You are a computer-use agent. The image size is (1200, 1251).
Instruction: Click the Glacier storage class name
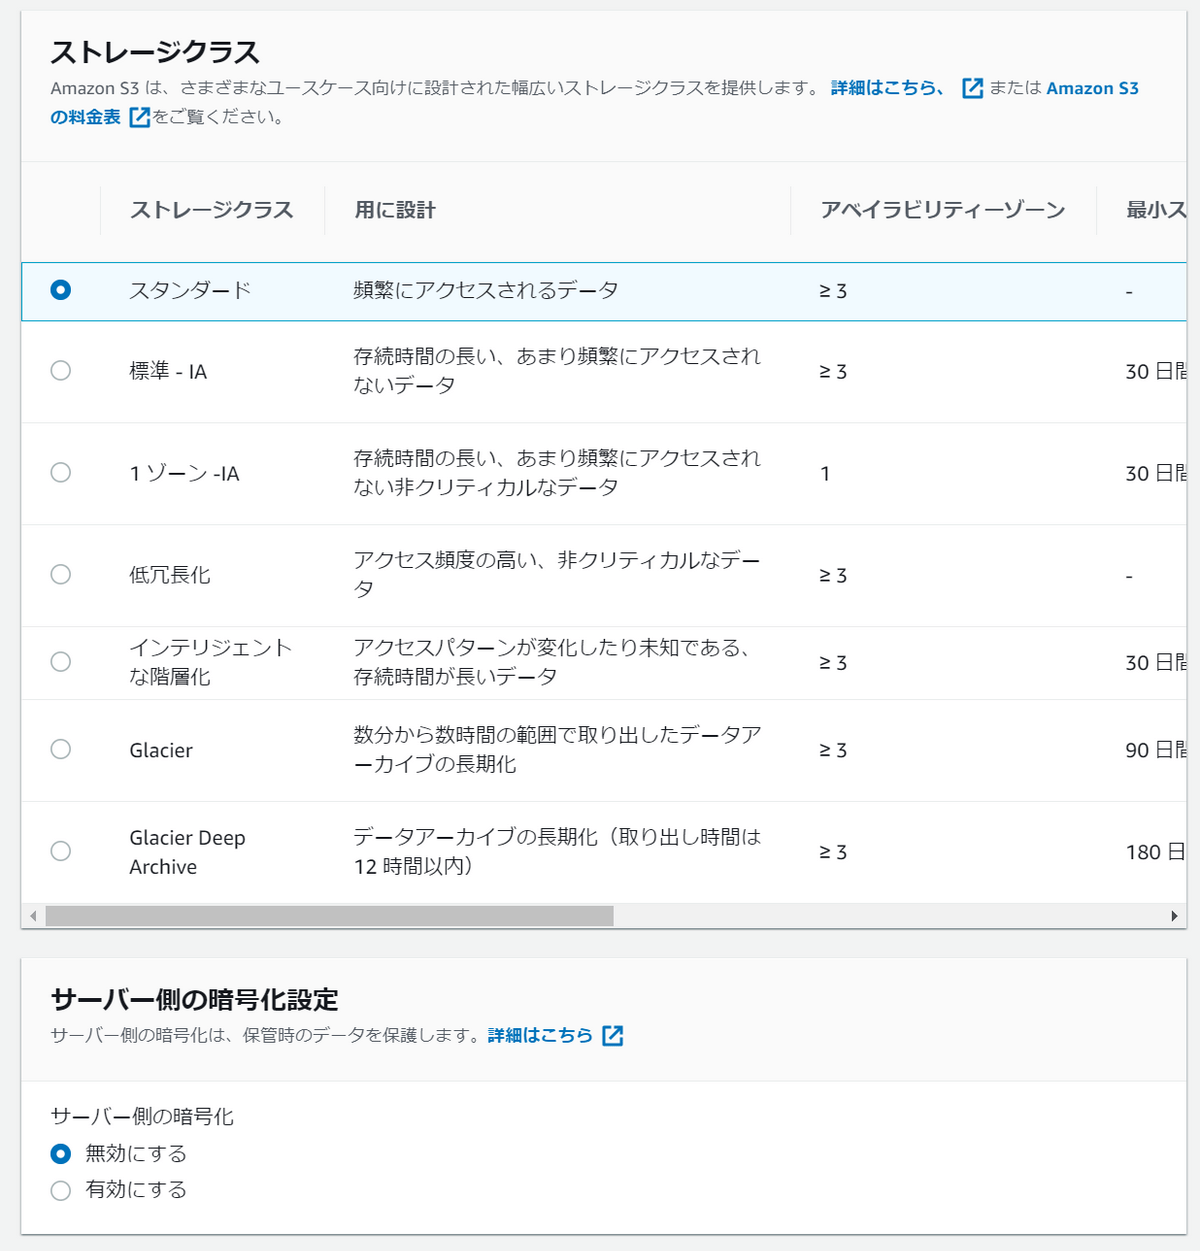tap(161, 750)
